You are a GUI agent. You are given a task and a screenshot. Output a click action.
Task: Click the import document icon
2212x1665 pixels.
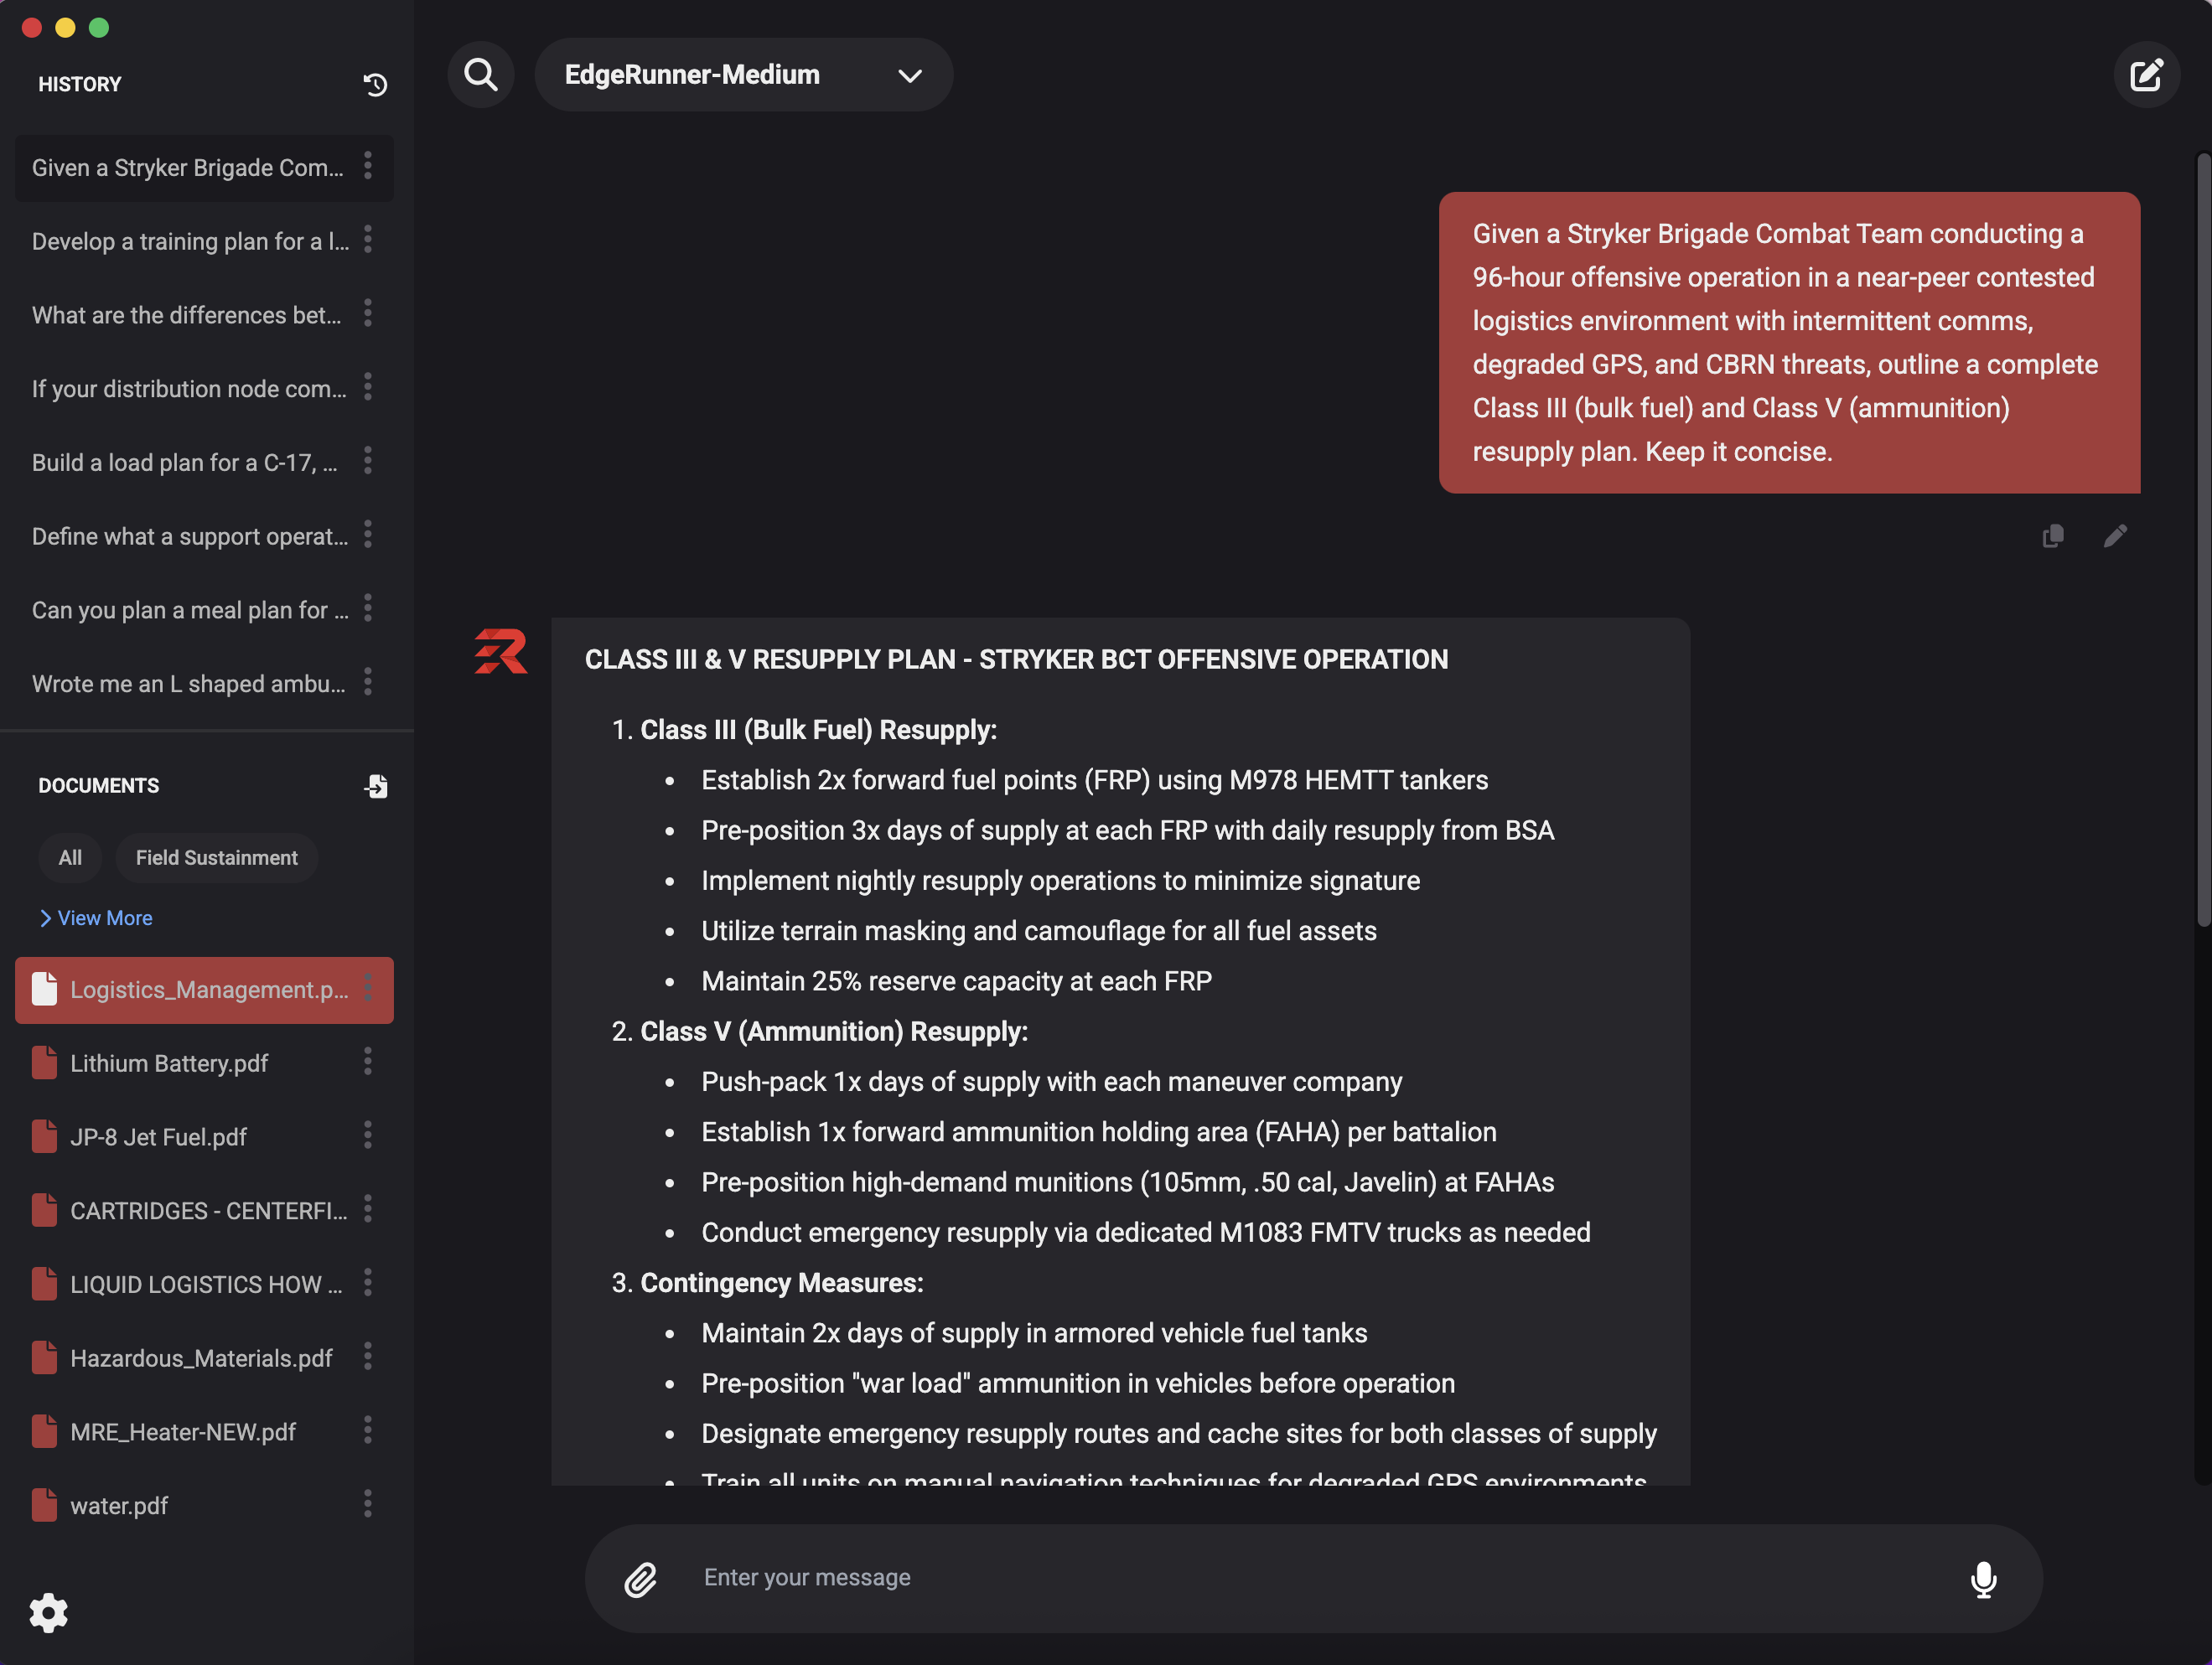pyautogui.click(x=375, y=786)
